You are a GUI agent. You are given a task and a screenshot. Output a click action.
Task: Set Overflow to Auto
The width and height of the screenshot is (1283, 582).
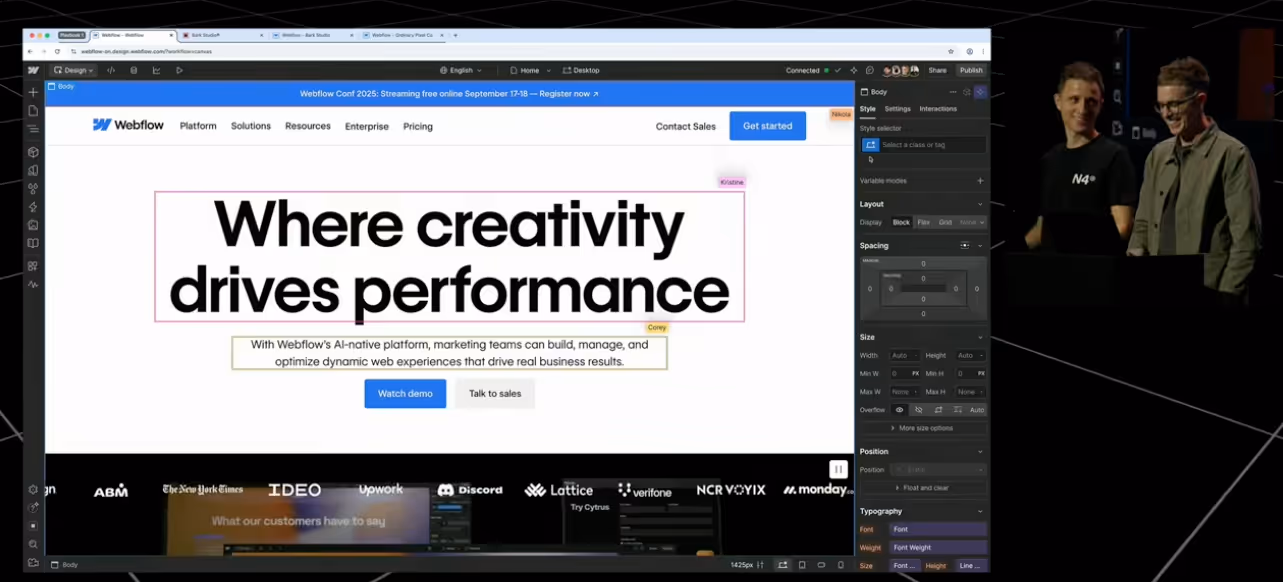[x=977, y=410]
